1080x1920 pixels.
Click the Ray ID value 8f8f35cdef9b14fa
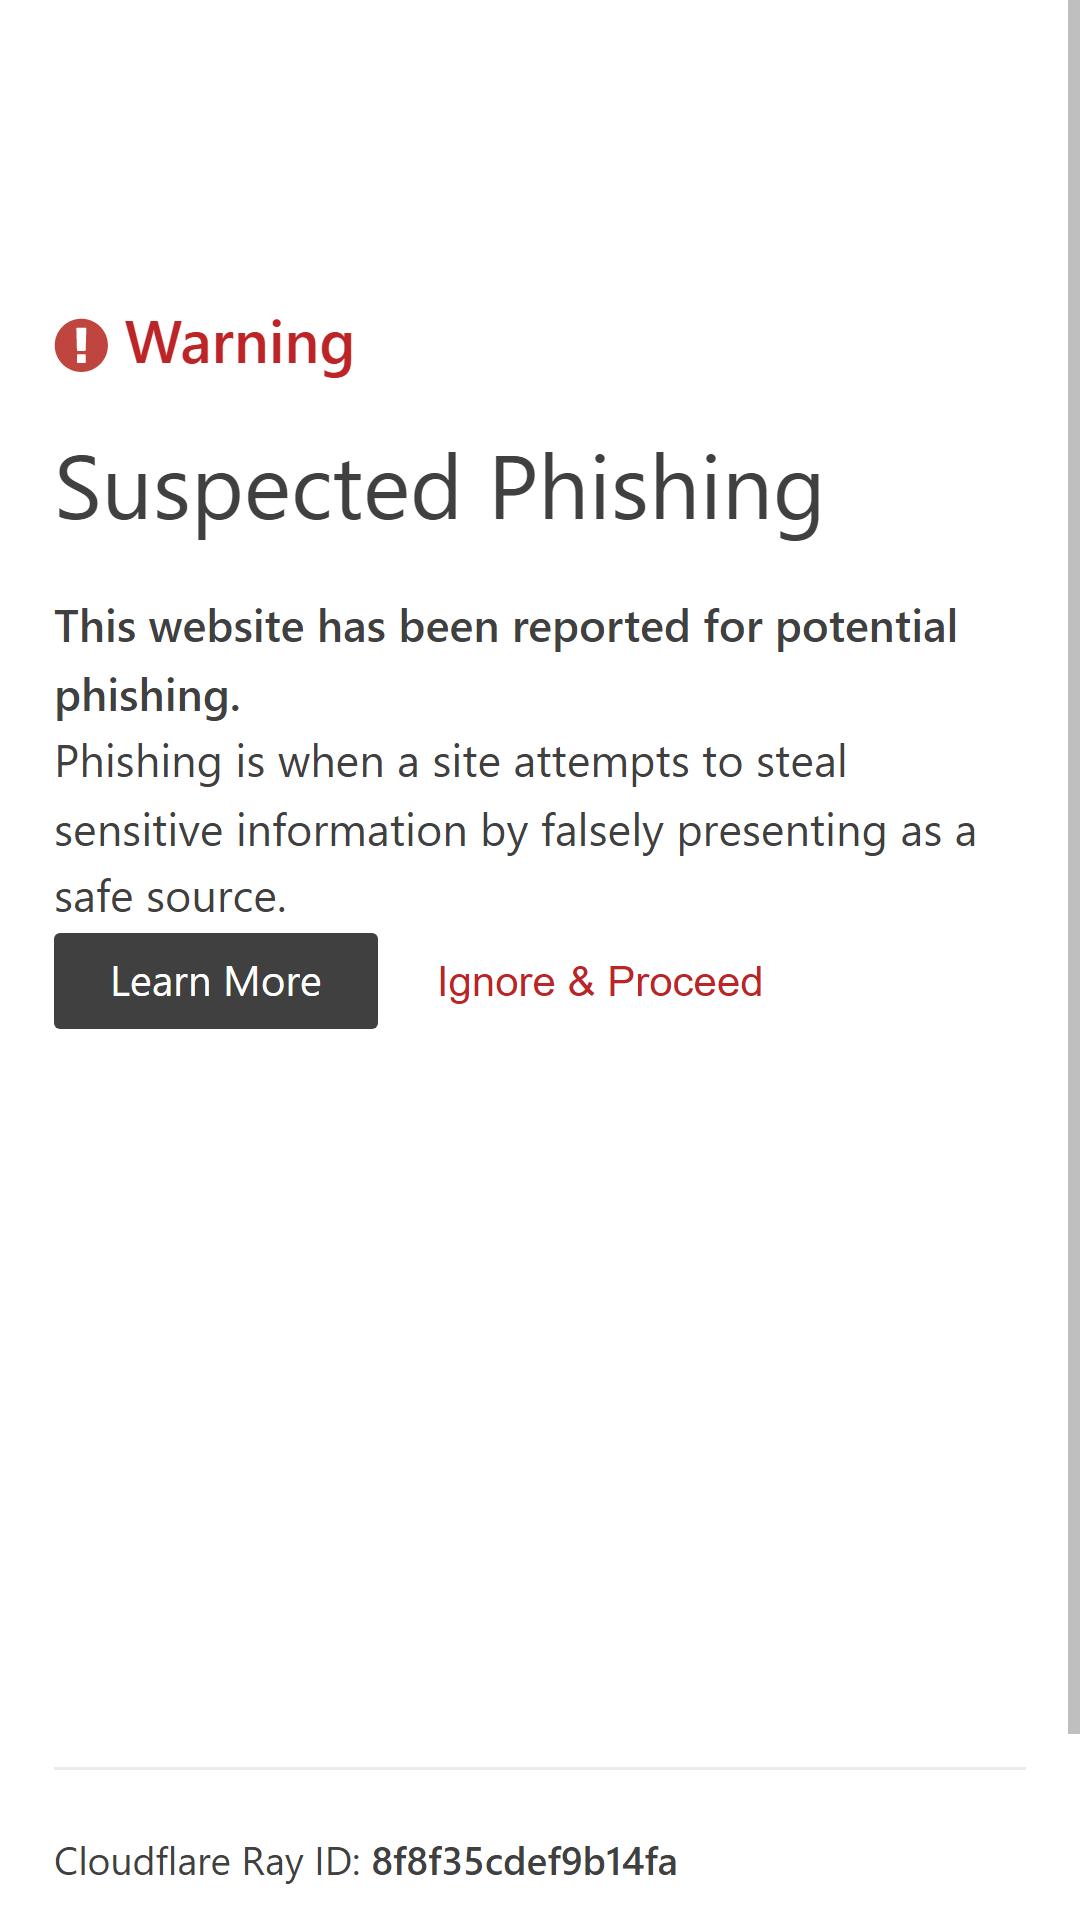[x=524, y=1862]
